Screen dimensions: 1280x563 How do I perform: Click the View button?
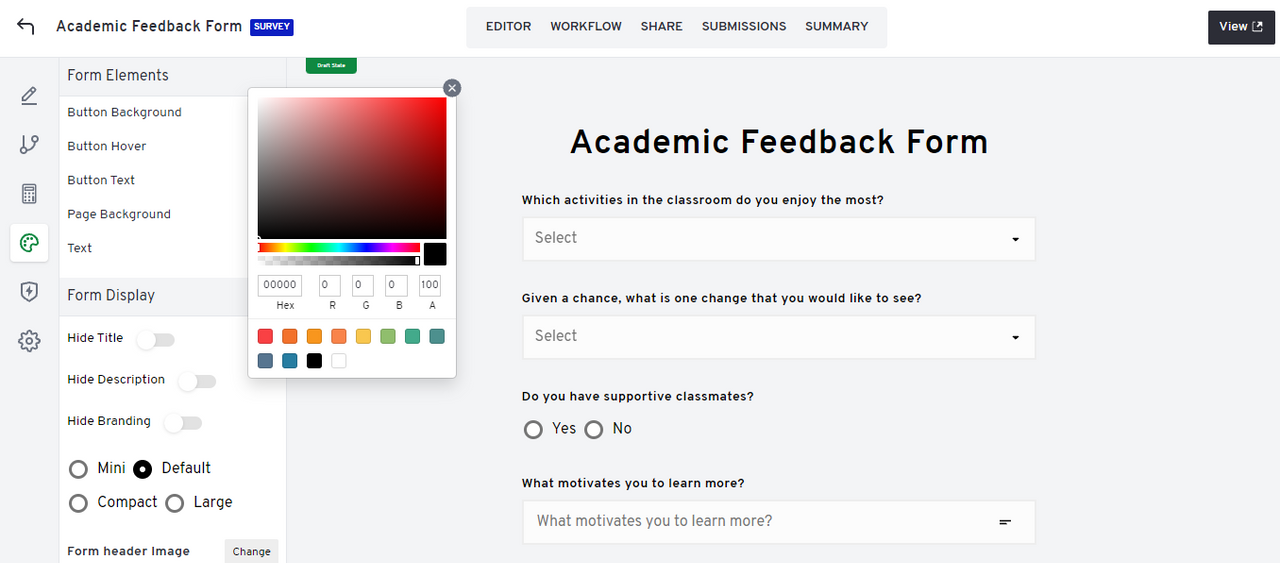1240,27
